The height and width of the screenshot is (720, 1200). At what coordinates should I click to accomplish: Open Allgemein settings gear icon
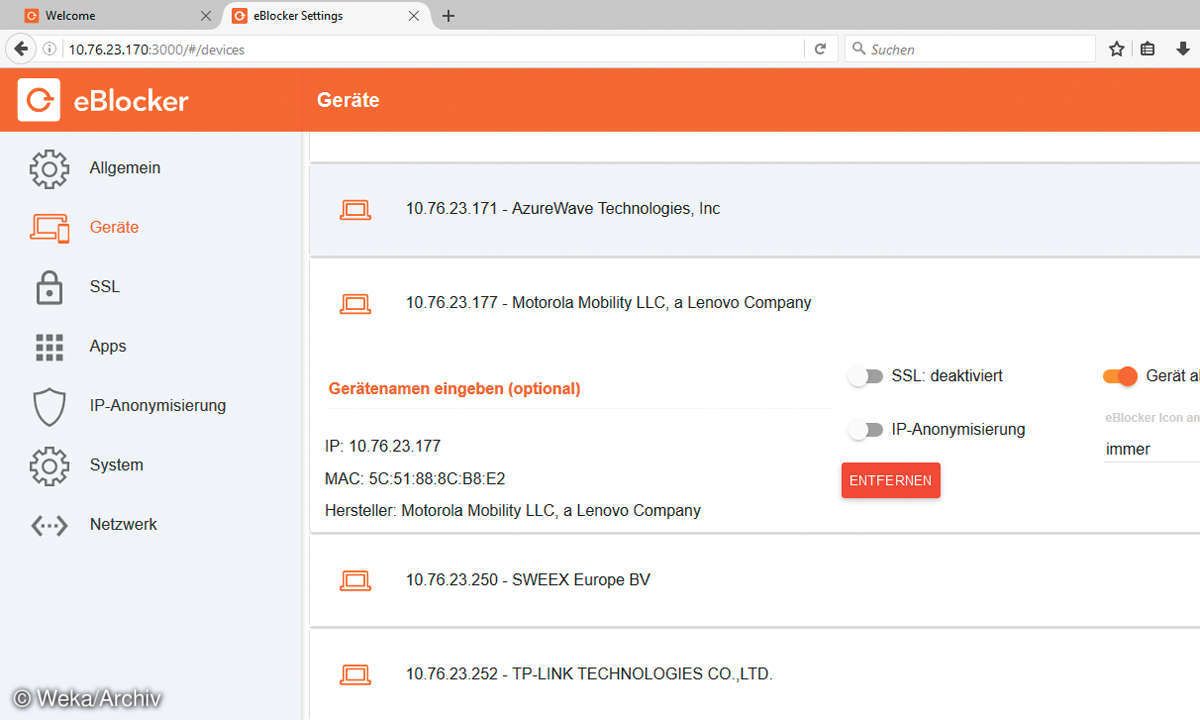click(49, 169)
